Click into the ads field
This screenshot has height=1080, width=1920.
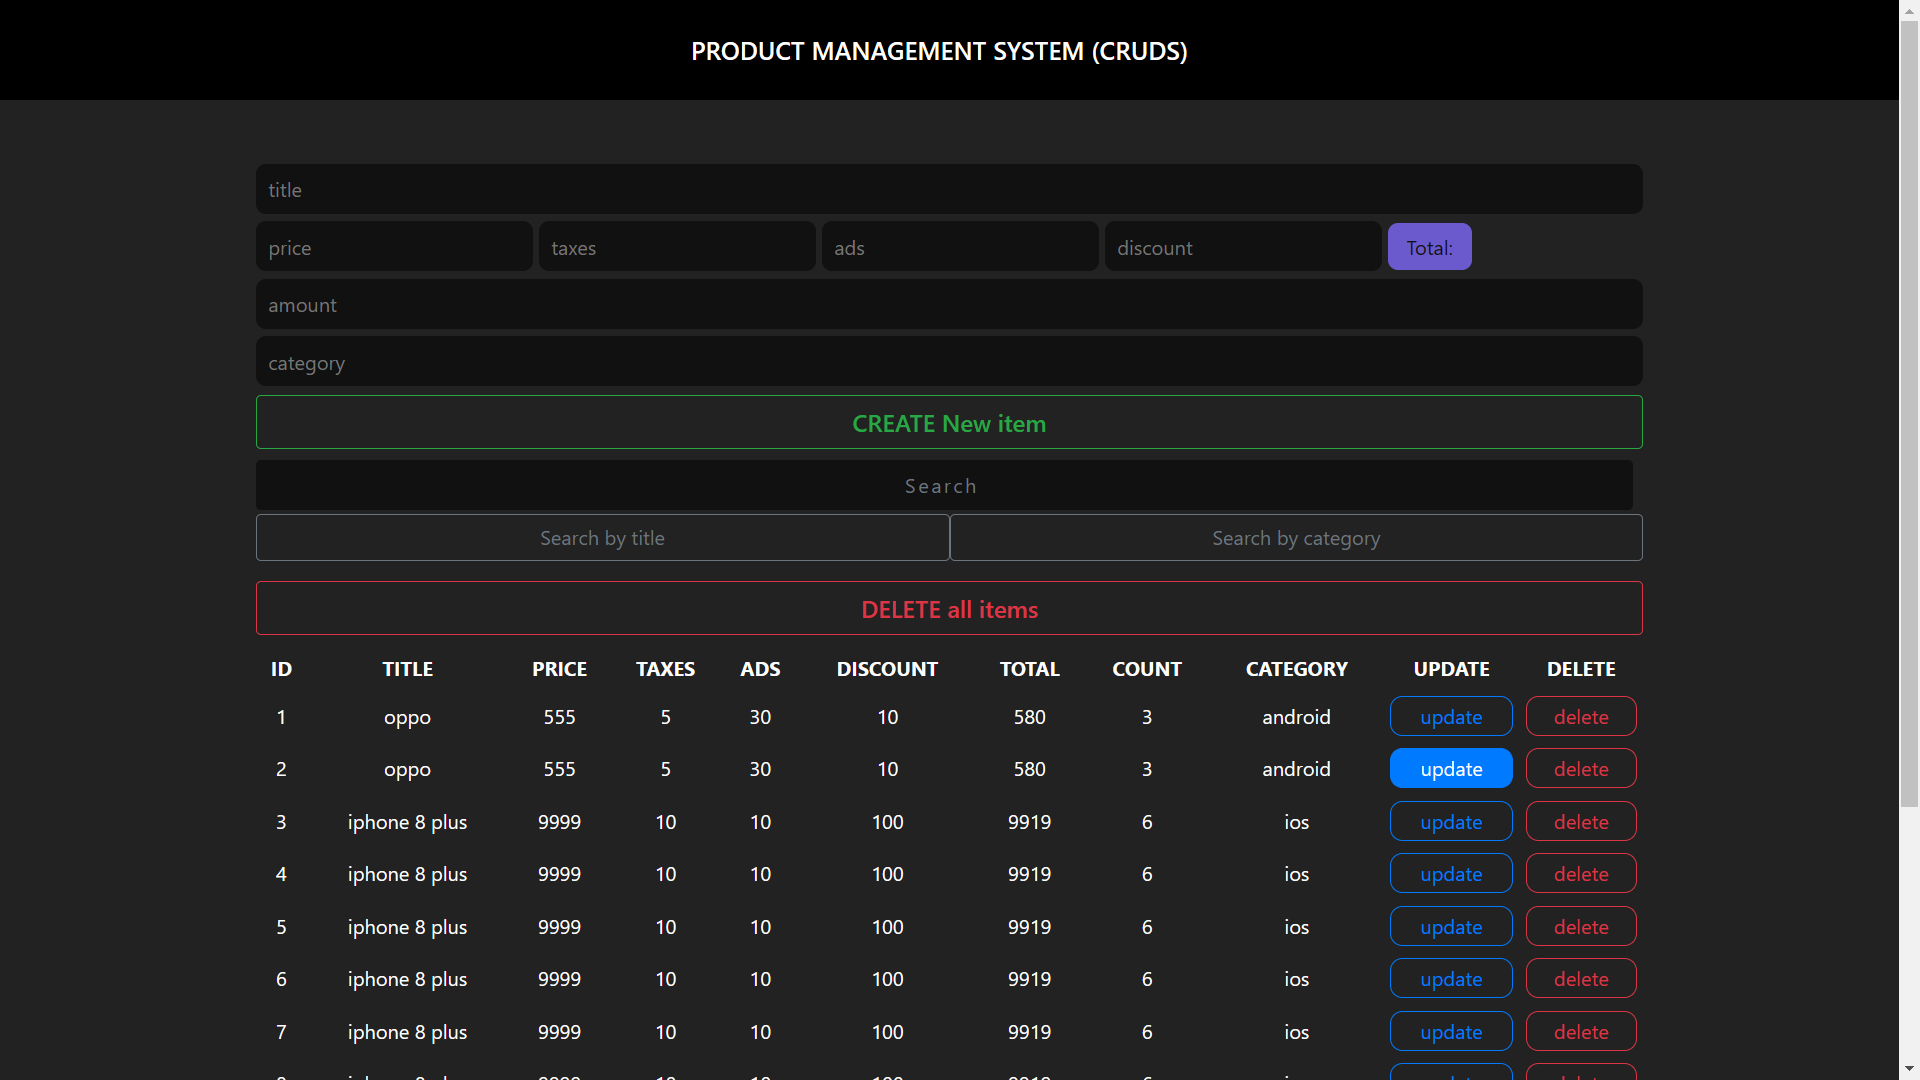(x=960, y=247)
